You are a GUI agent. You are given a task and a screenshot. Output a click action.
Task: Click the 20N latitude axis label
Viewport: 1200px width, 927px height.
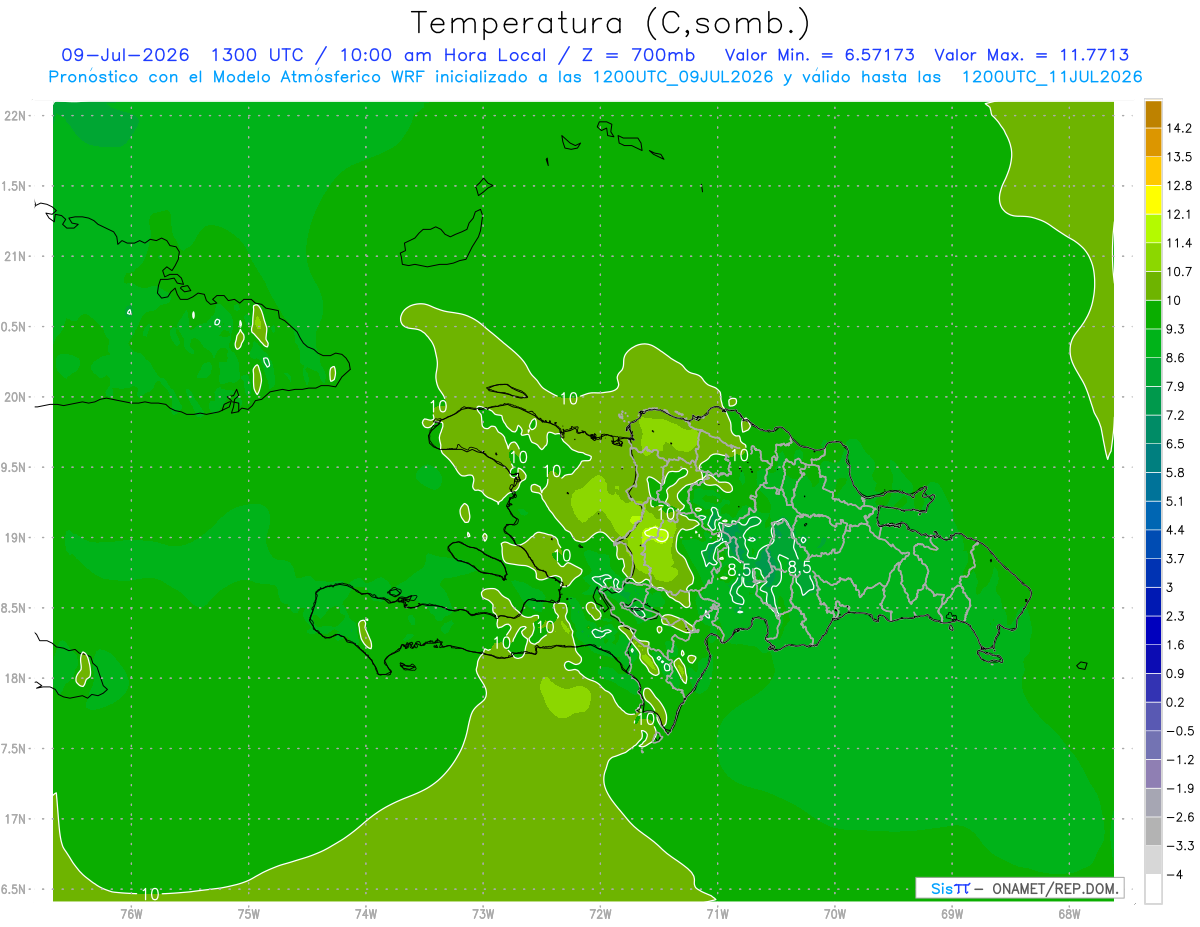tap(16, 397)
